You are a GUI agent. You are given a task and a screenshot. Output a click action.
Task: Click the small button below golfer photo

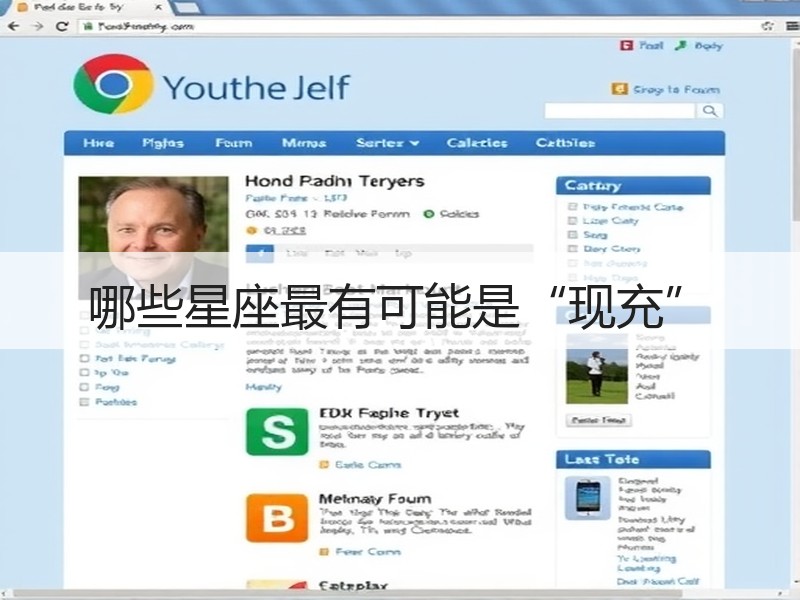pyautogui.click(x=599, y=420)
